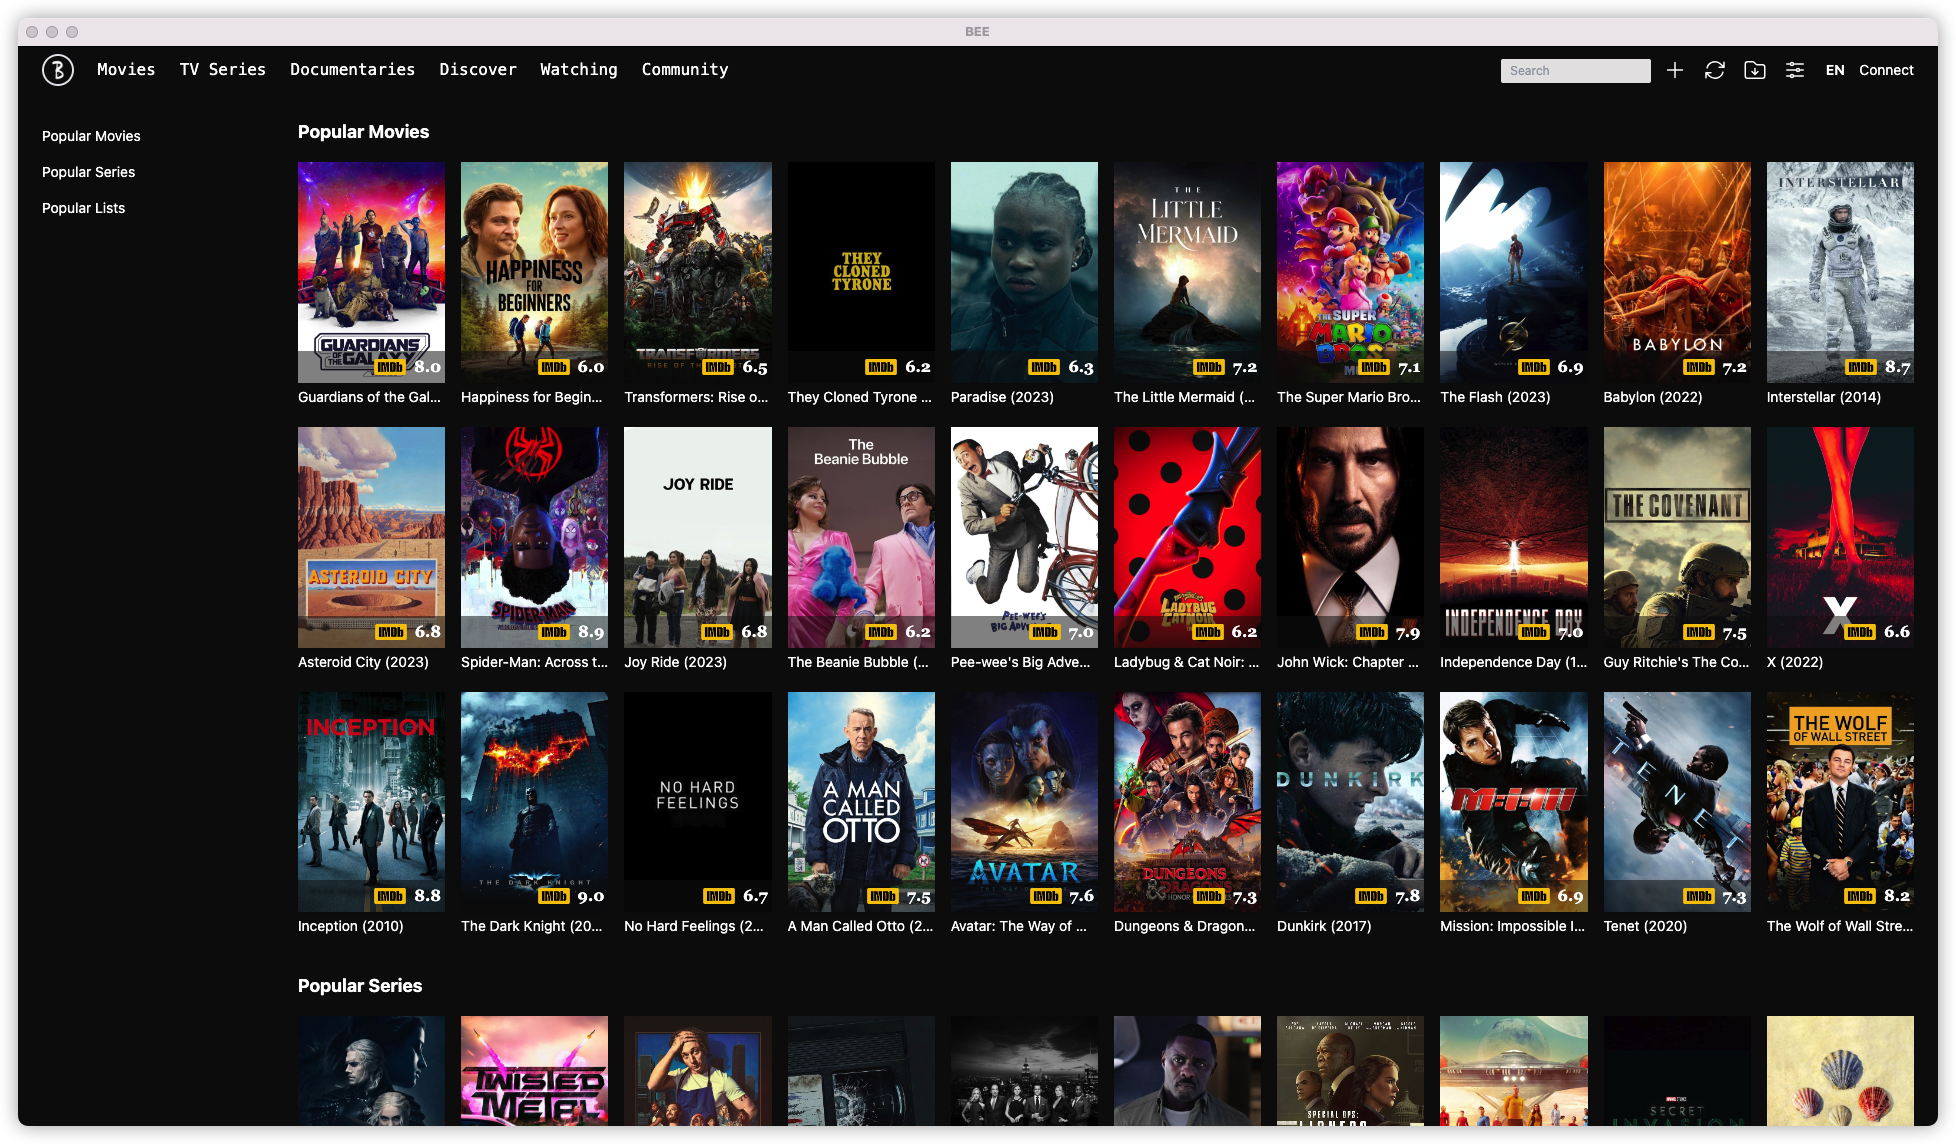This screenshot has height=1144, width=1956.
Task: Click IMDb badge on Inception poster
Action: [390, 896]
